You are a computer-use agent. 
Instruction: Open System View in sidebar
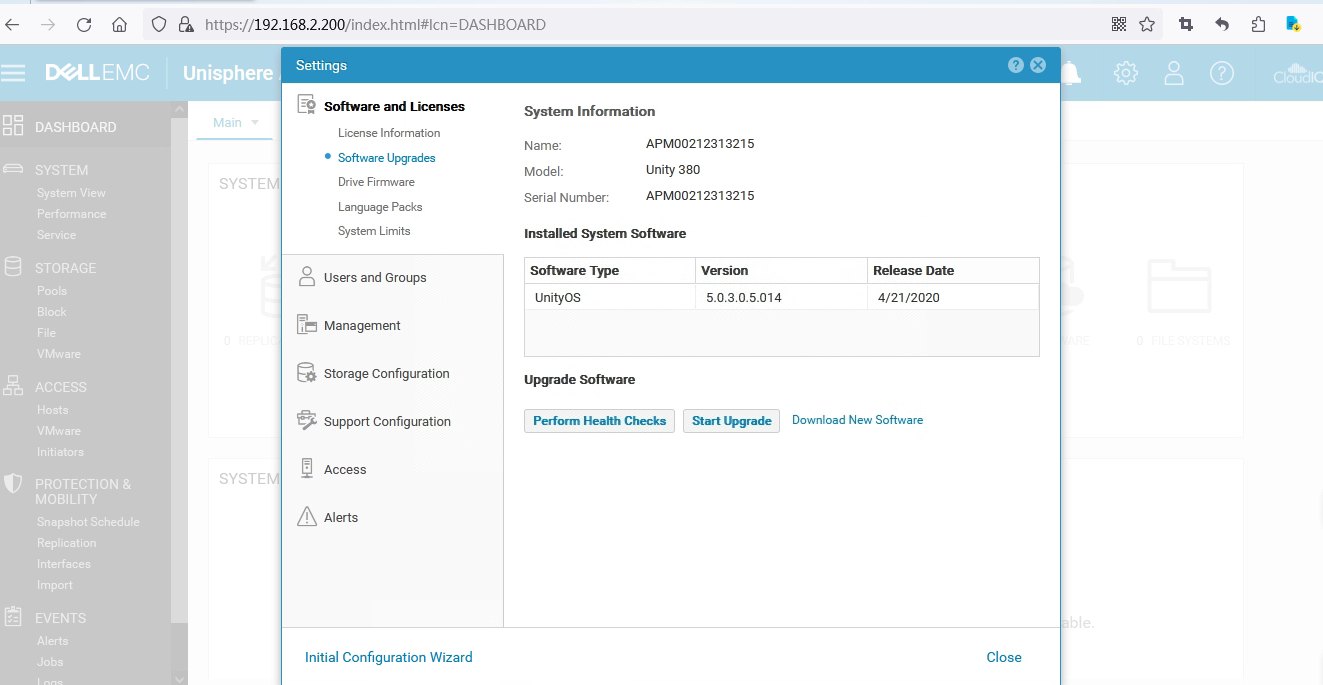click(71, 193)
